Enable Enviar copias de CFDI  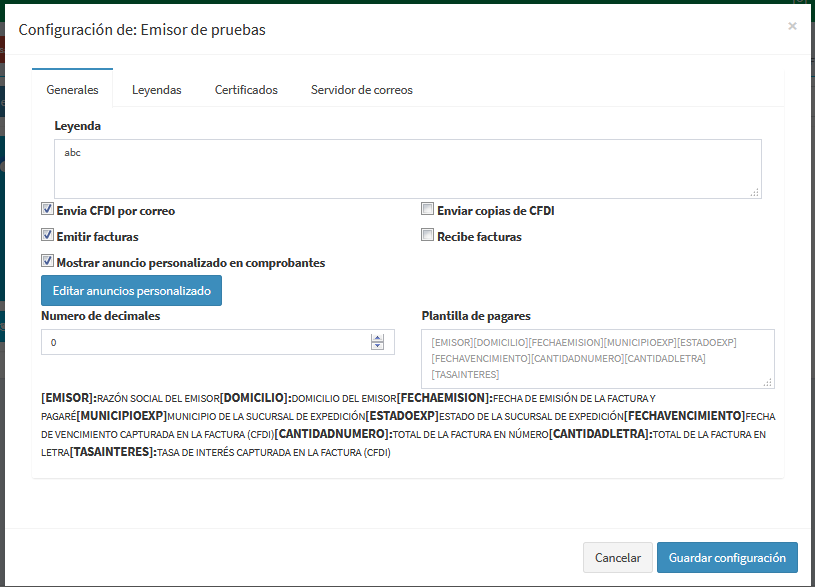(428, 210)
